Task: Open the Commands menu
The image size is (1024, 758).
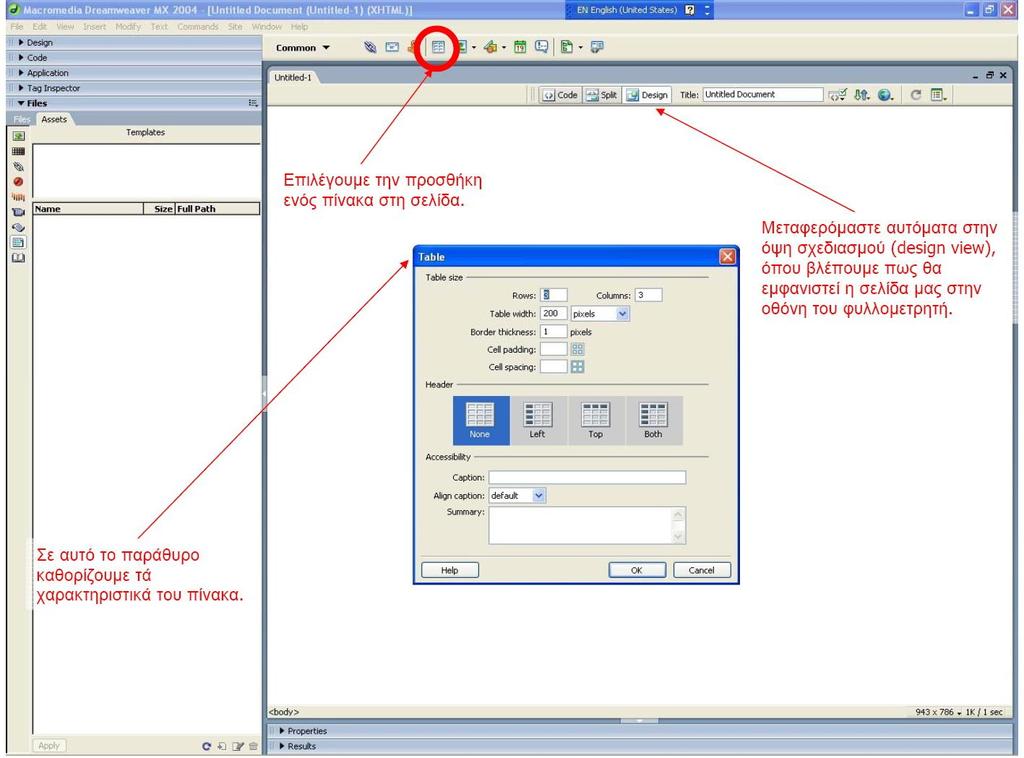Action: [x=198, y=27]
